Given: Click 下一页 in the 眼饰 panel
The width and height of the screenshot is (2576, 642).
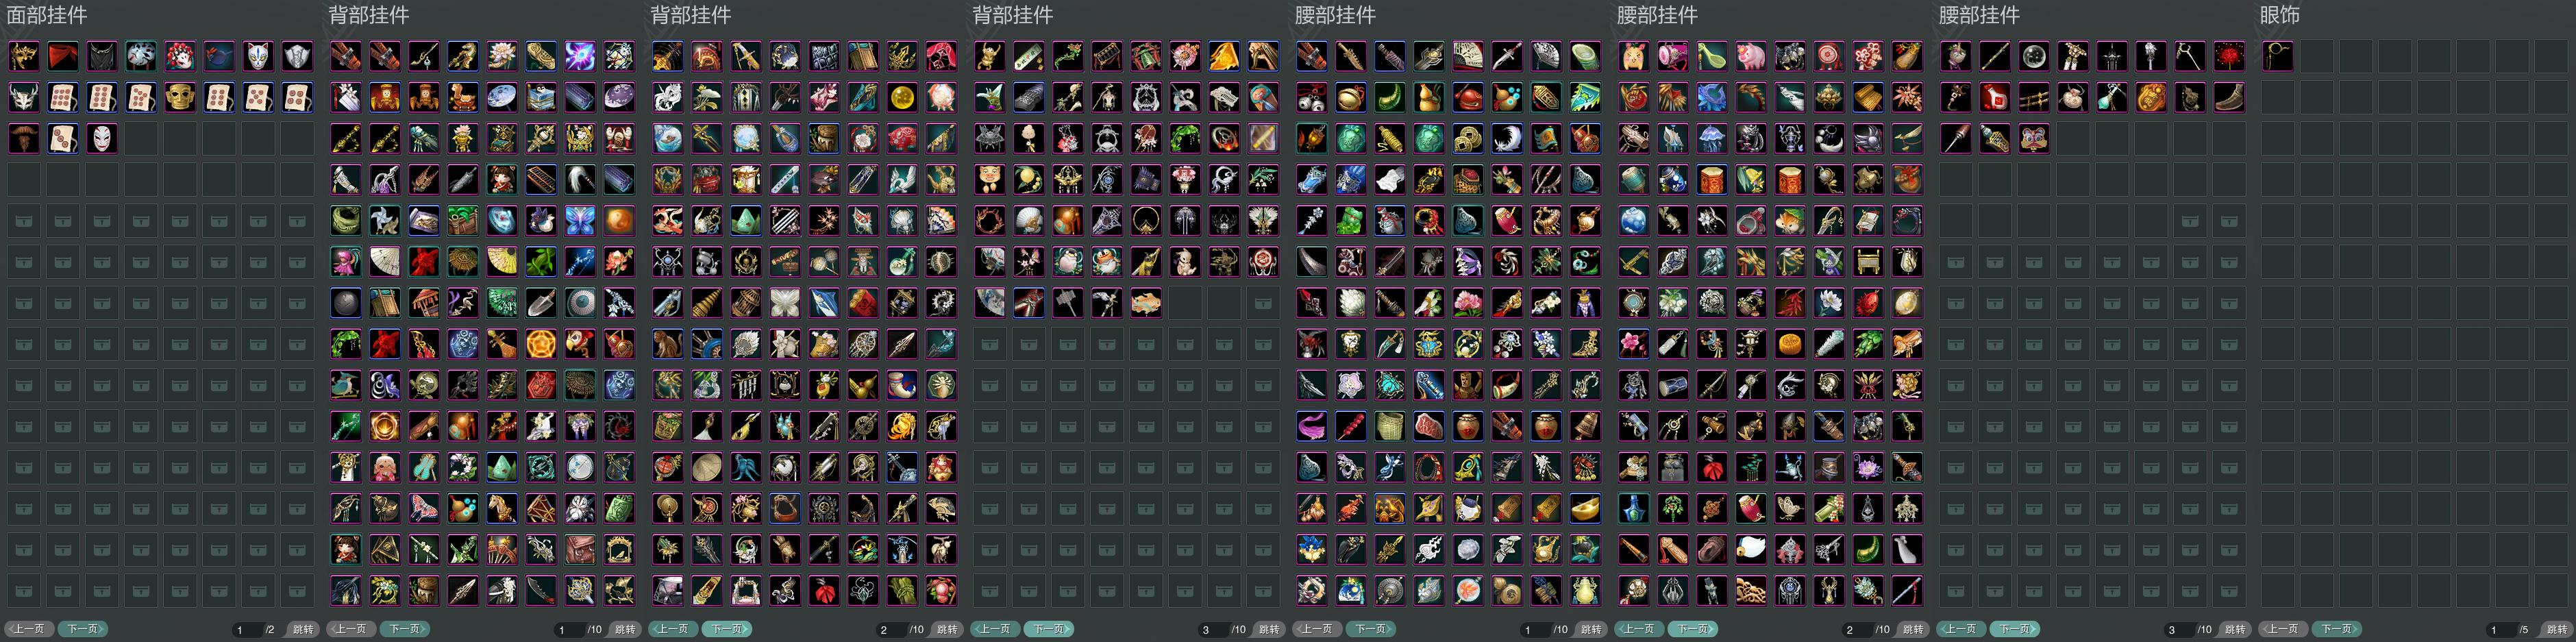Looking at the screenshot, I should [2336, 629].
